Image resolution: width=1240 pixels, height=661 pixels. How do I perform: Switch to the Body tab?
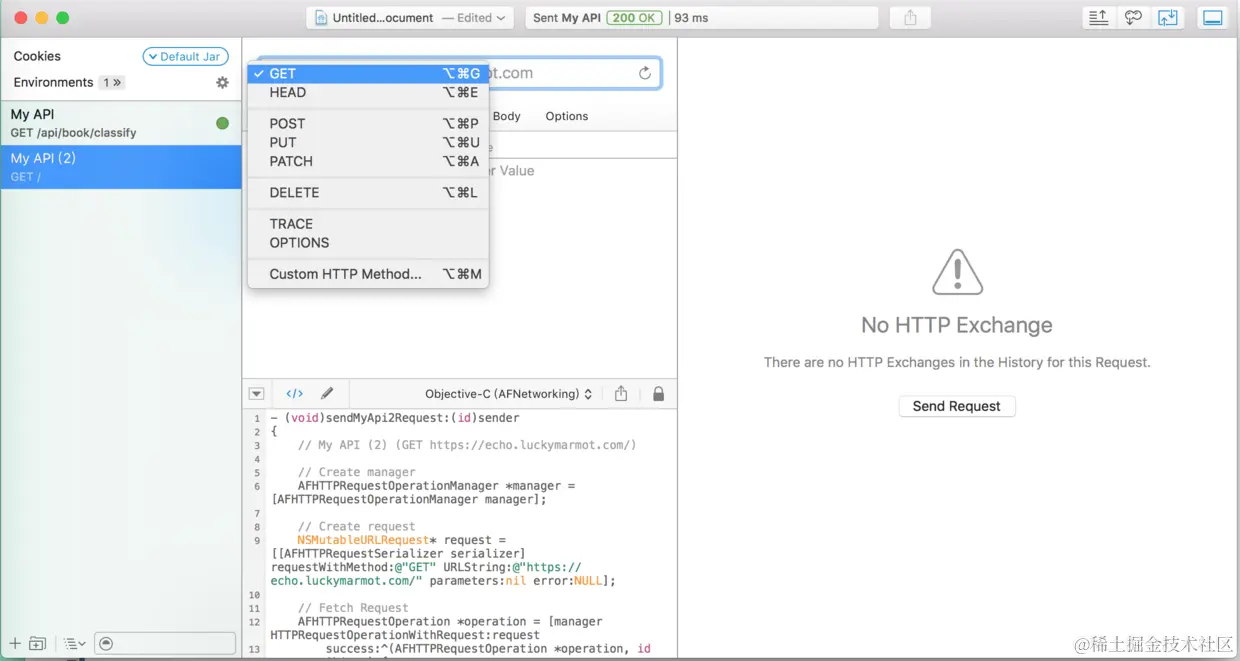(x=507, y=116)
